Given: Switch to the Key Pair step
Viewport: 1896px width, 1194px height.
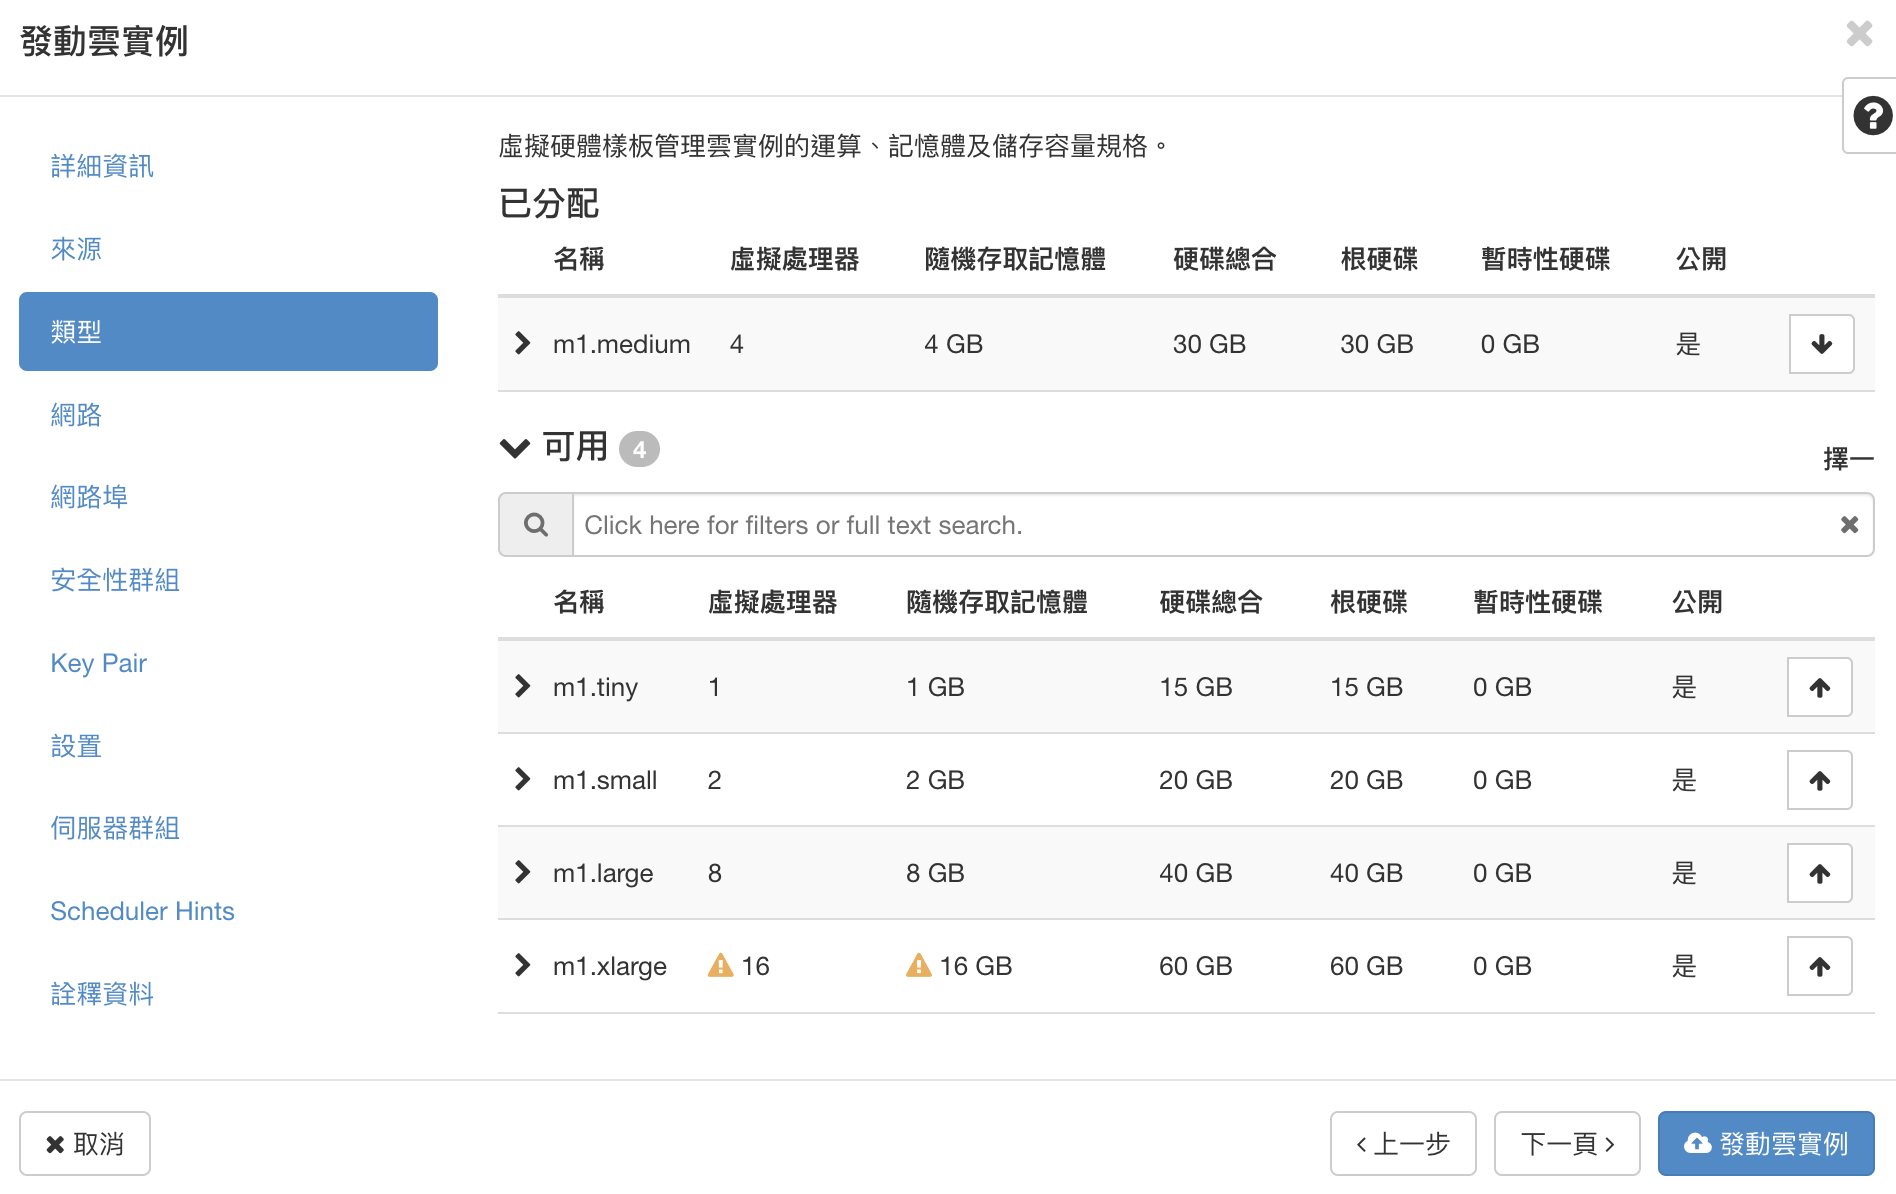Looking at the screenshot, I should (98, 663).
